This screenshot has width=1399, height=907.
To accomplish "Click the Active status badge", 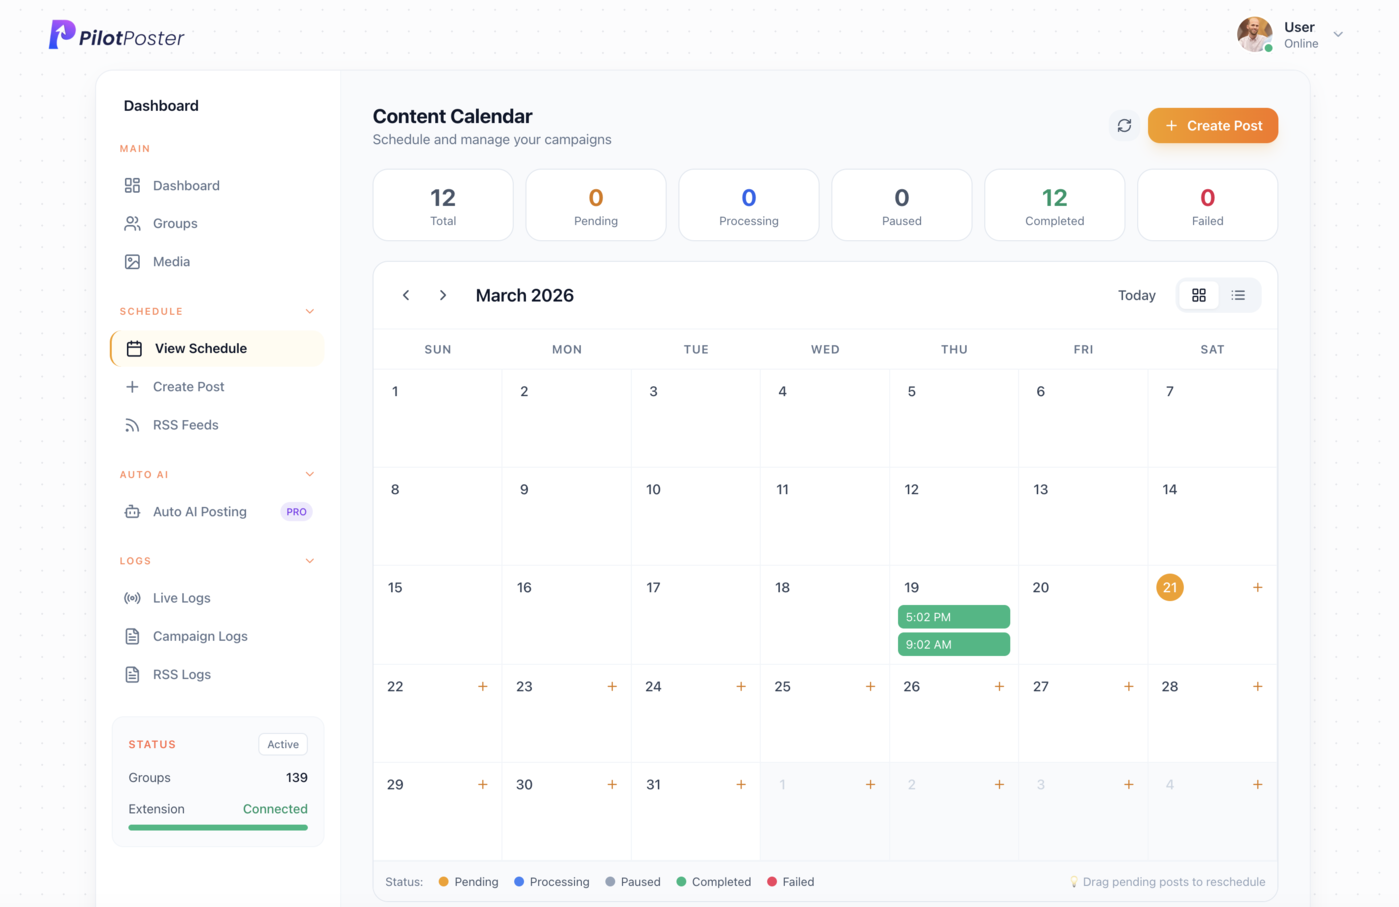I will 282,744.
